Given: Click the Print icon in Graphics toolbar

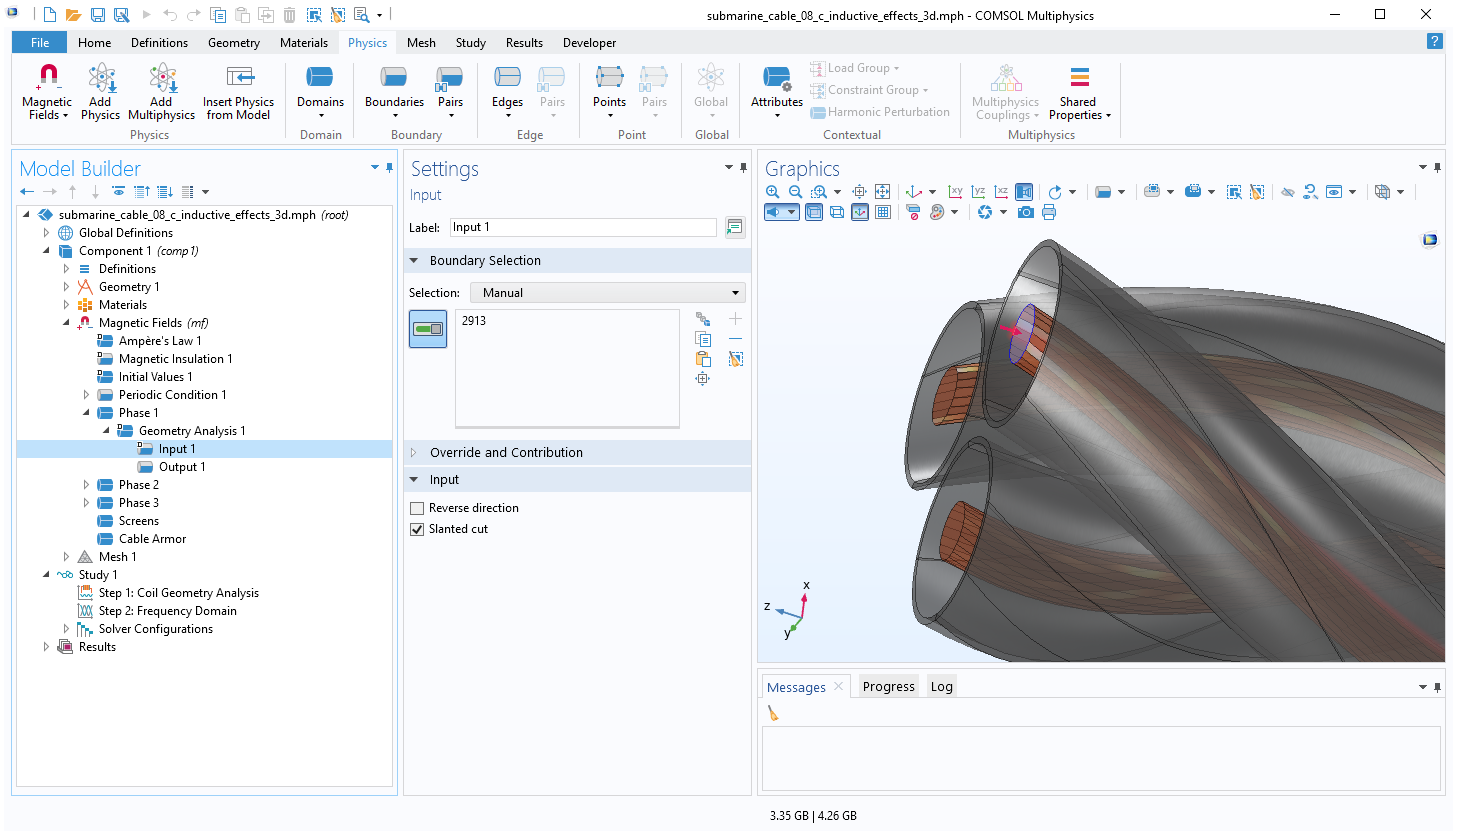Looking at the screenshot, I should pos(1048,212).
